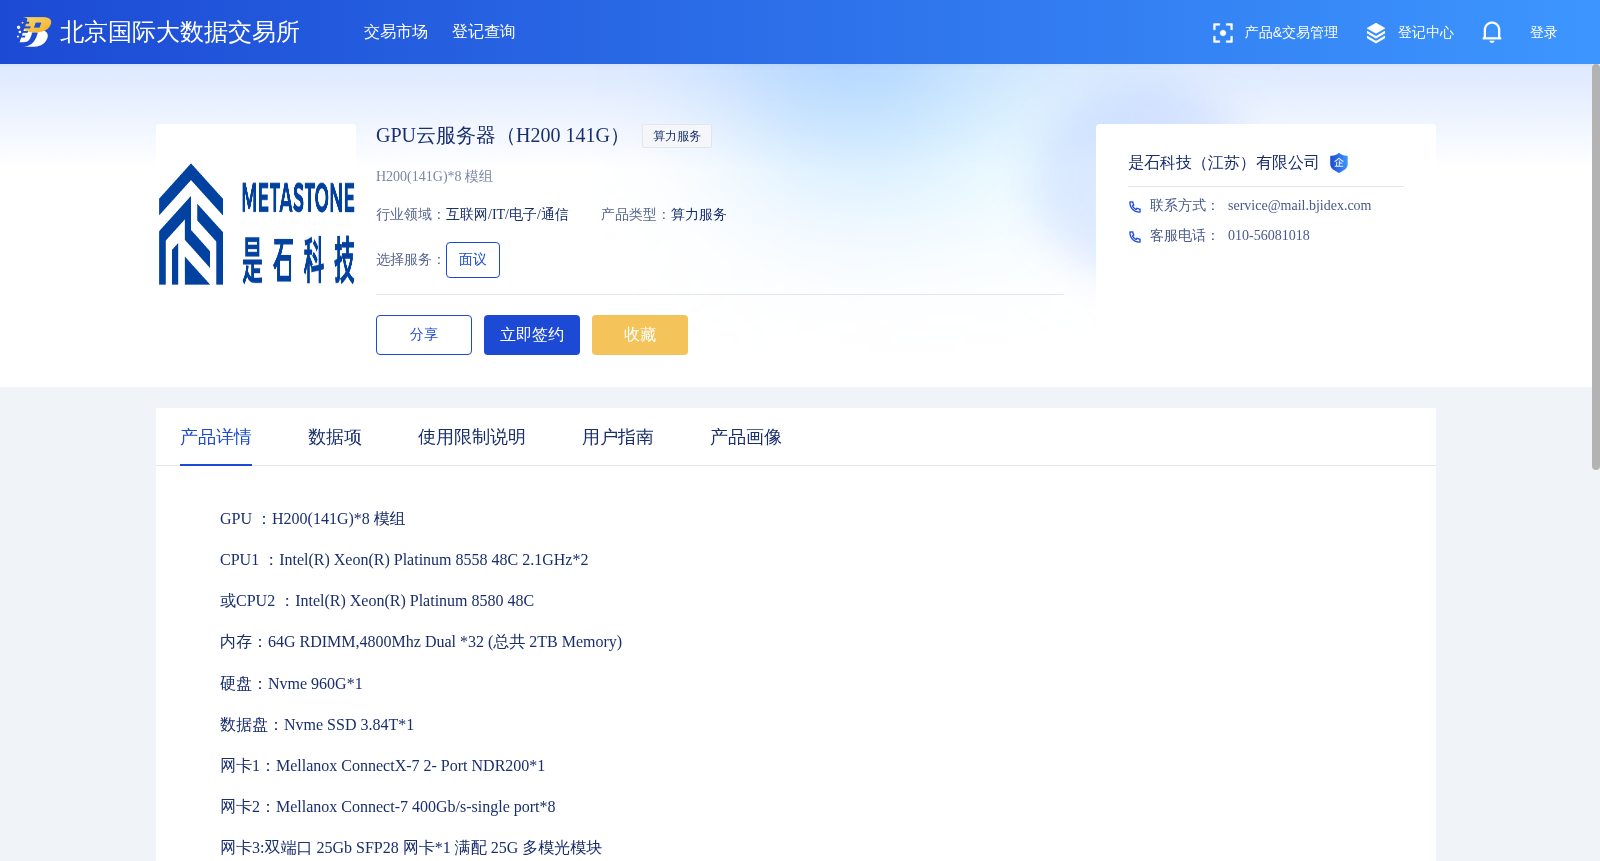
Task: Click the 分享 button
Action: click(424, 335)
